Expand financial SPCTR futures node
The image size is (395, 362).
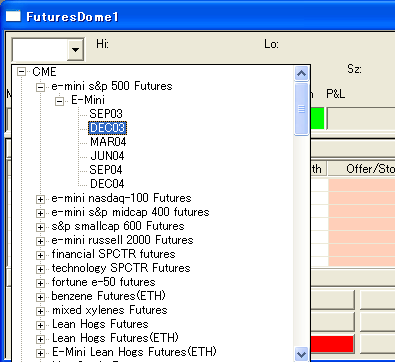click(x=40, y=255)
